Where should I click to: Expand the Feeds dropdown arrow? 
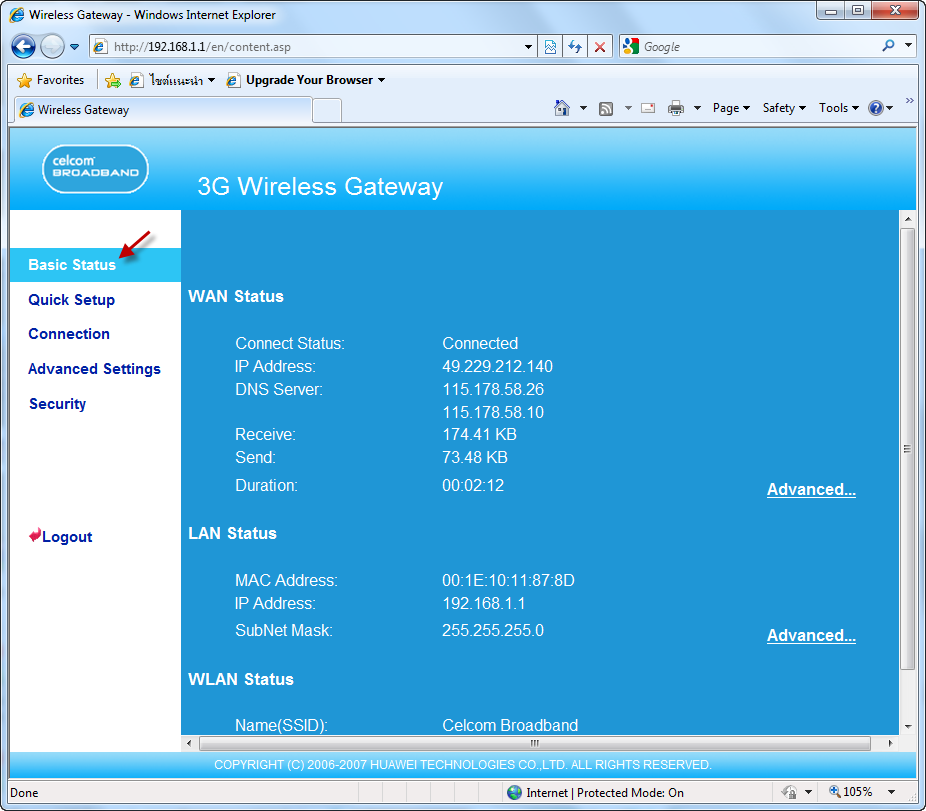(x=628, y=108)
